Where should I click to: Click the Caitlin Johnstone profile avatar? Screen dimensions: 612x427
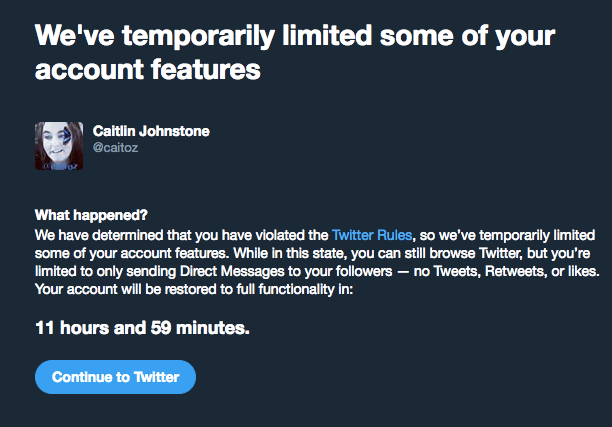[x=59, y=146]
